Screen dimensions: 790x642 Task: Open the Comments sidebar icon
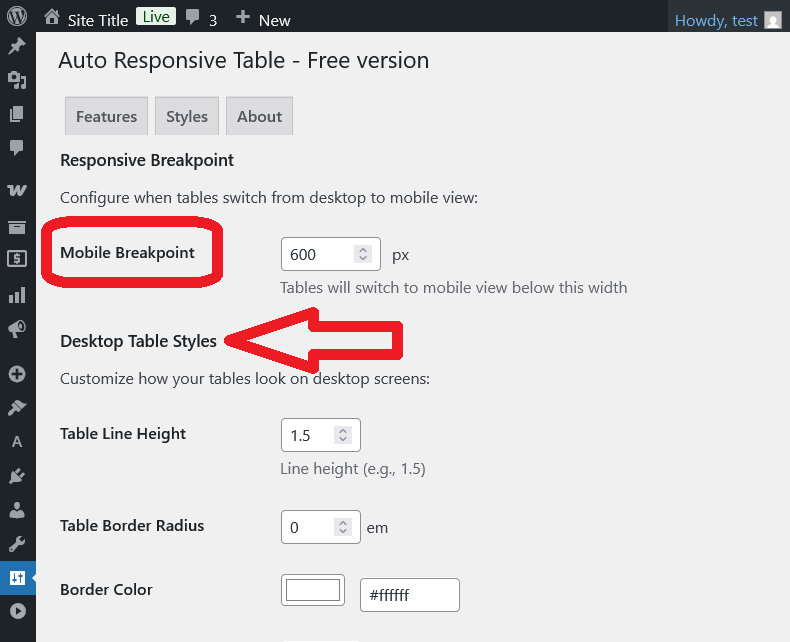(x=17, y=148)
